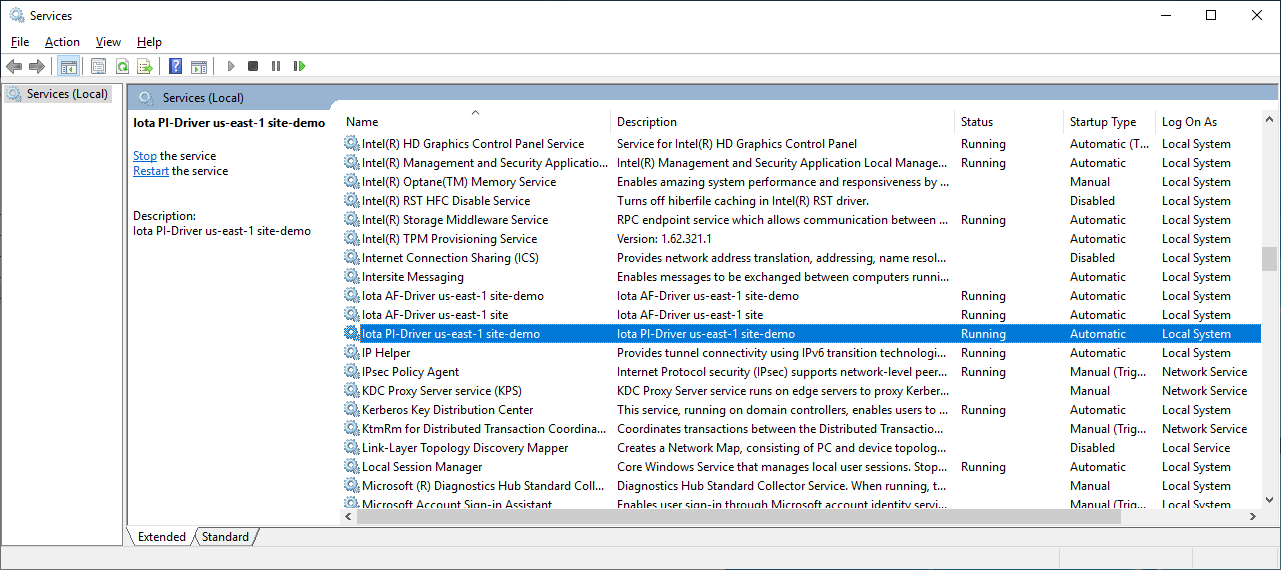This screenshot has width=1281, height=570.
Task: Select Microsoft (R) Diagnostics Hub Standard Collector row
Action: (x=801, y=486)
